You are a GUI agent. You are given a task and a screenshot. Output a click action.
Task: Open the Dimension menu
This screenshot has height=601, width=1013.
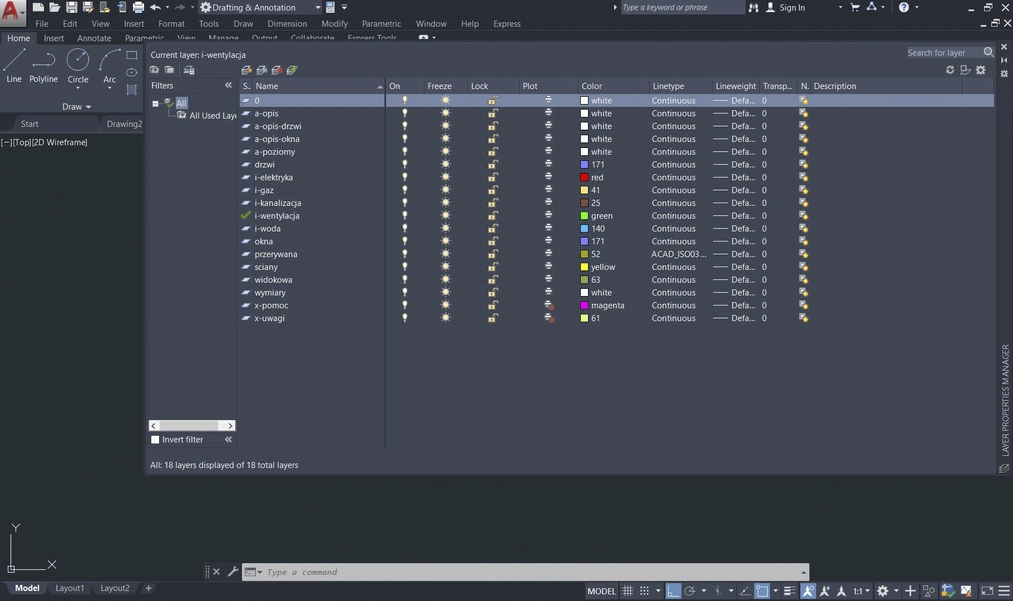coord(287,24)
